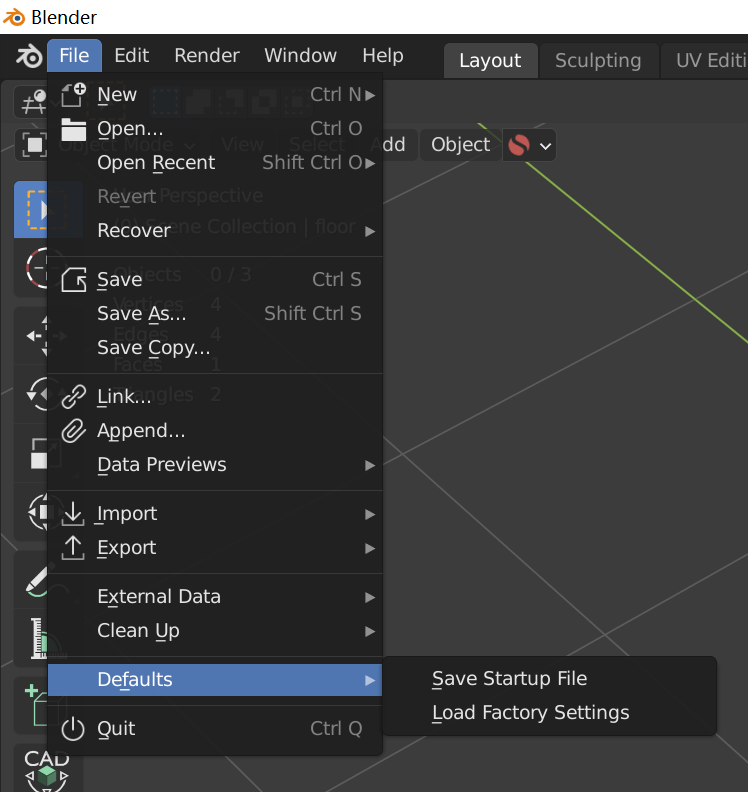Choose Save As... menu entry
Viewport: 748px width, 792px height.
pos(215,314)
